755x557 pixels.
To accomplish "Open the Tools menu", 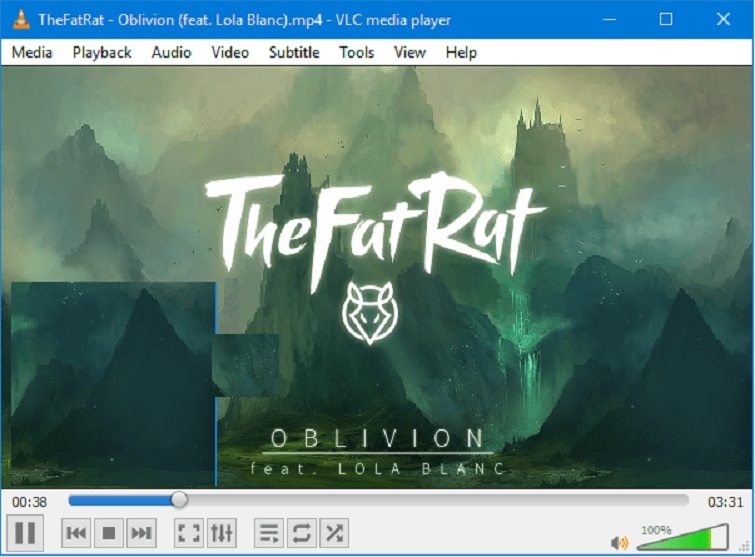I will point(356,52).
